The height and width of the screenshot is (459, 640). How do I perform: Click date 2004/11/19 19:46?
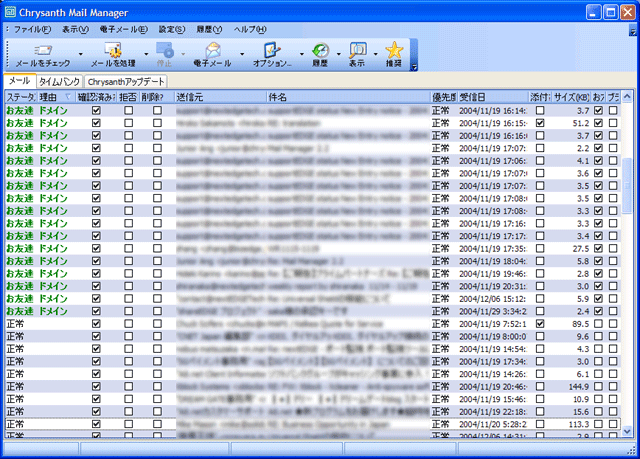(493, 274)
